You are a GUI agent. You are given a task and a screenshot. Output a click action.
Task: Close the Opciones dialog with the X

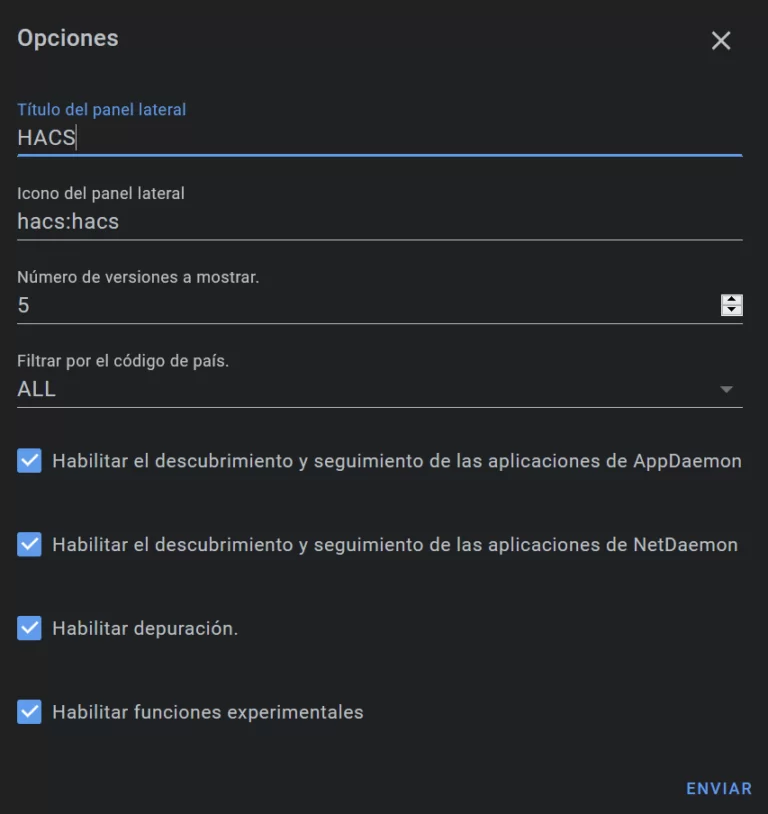click(x=721, y=40)
